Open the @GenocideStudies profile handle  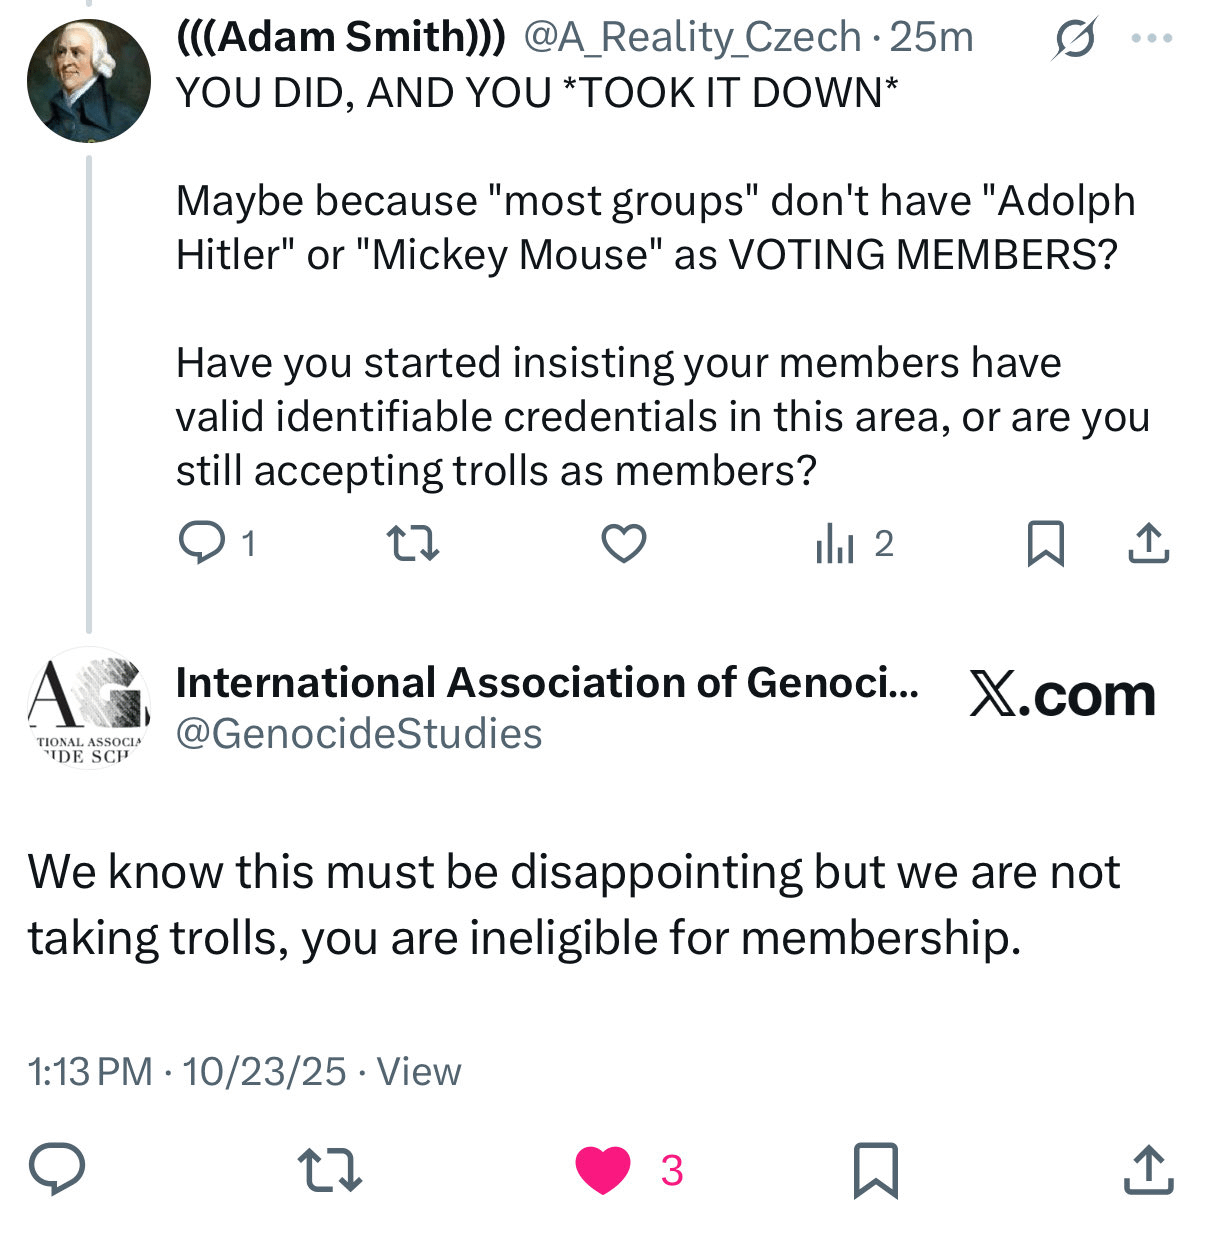(359, 734)
